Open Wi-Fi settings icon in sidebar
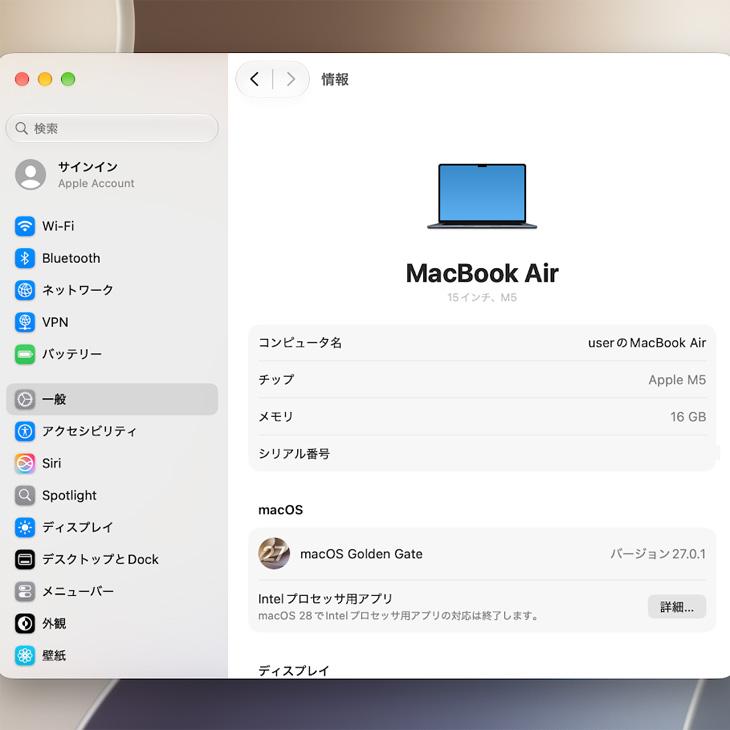This screenshot has width=730, height=730. click(25, 226)
